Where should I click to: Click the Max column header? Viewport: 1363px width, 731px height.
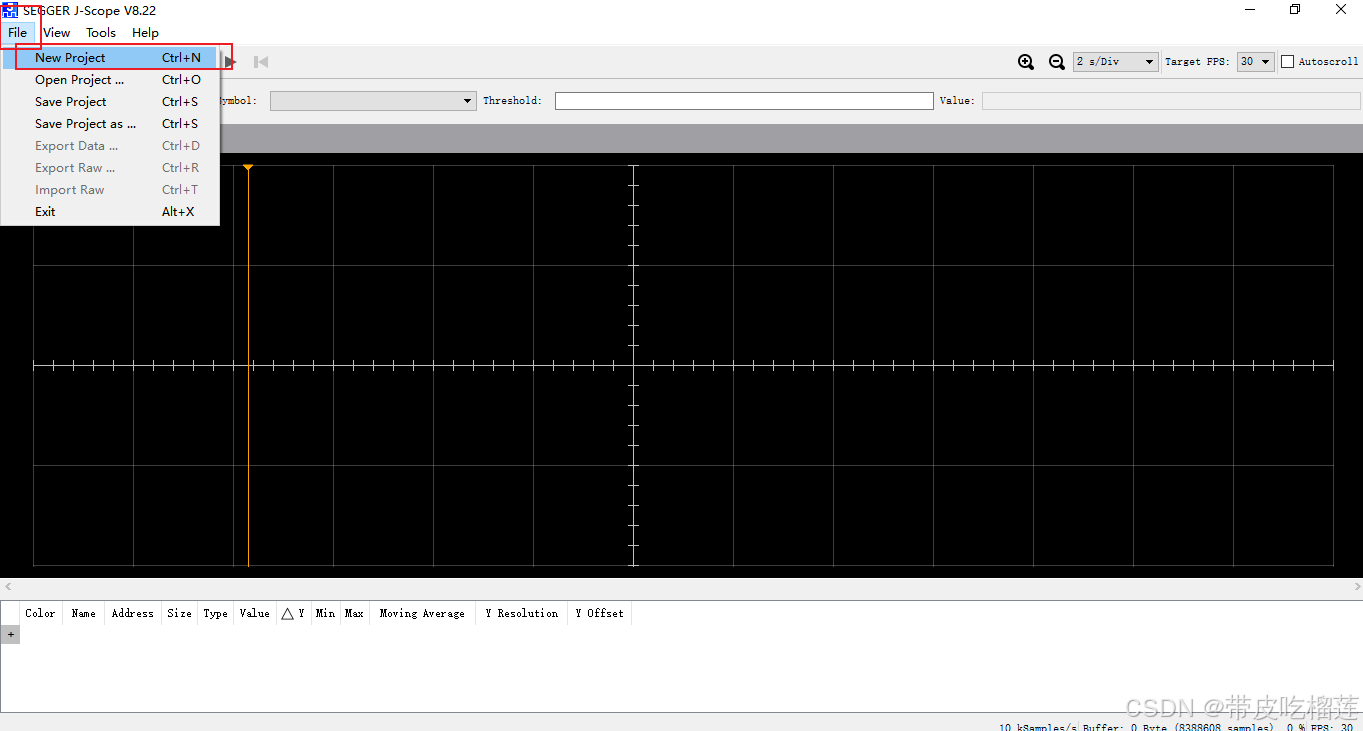click(354, 614)
